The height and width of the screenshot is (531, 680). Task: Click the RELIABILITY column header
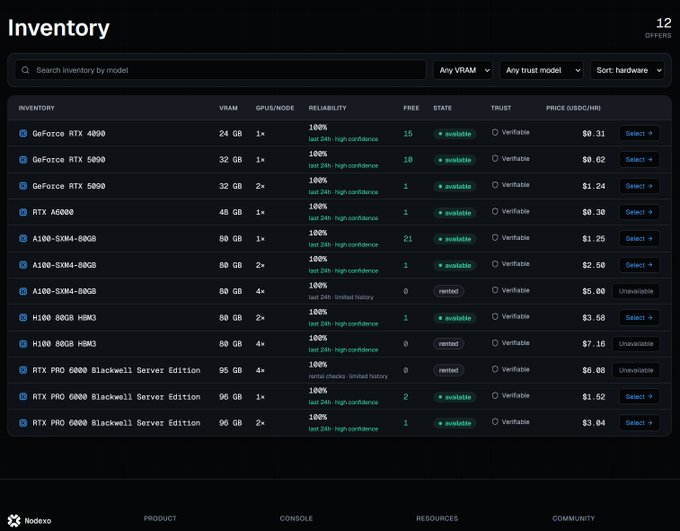coord(327,108)
